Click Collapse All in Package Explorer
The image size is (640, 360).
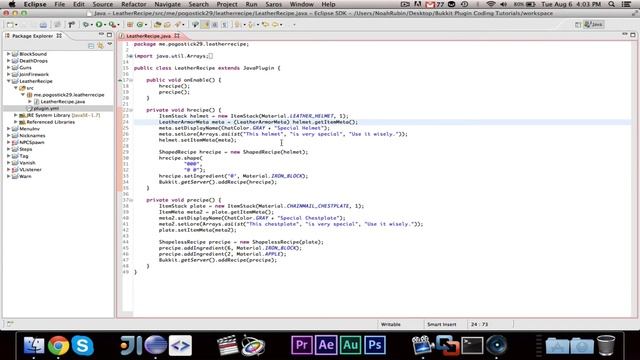[91, 46]
